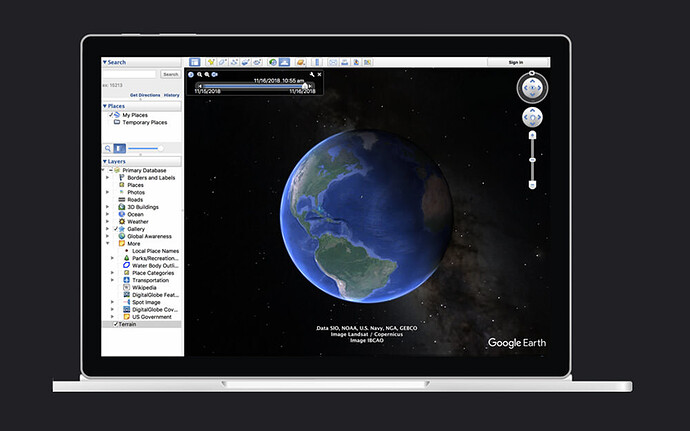Toggle the sunlight across landscape icon
Image resolution: width=690 pixels, height=431 pixels.
tap(284, 62)
